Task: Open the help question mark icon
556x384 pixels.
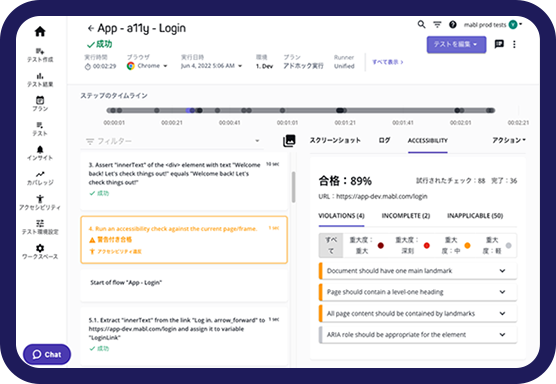Action: click(453, 24)
